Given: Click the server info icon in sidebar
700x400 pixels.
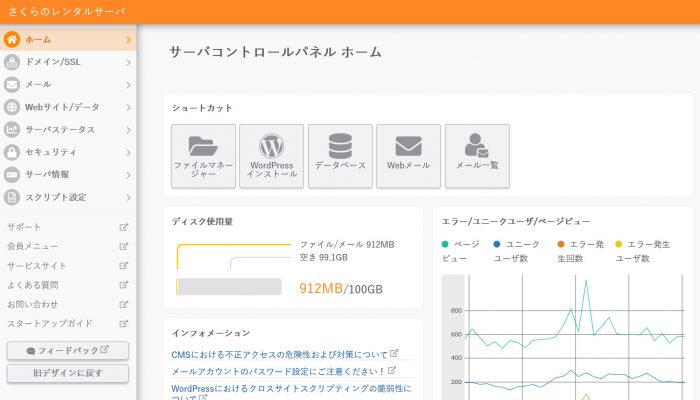Looking at the screenshot, I should [x=12, y=175].
